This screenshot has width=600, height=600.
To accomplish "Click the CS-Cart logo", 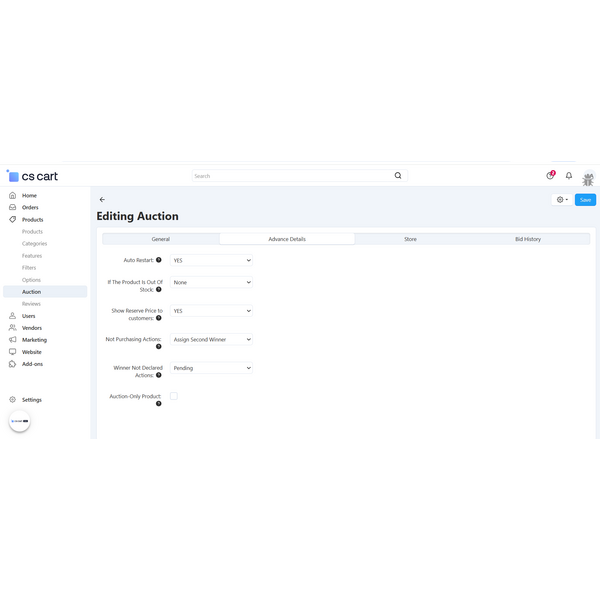I will click(x=32, y=176).
